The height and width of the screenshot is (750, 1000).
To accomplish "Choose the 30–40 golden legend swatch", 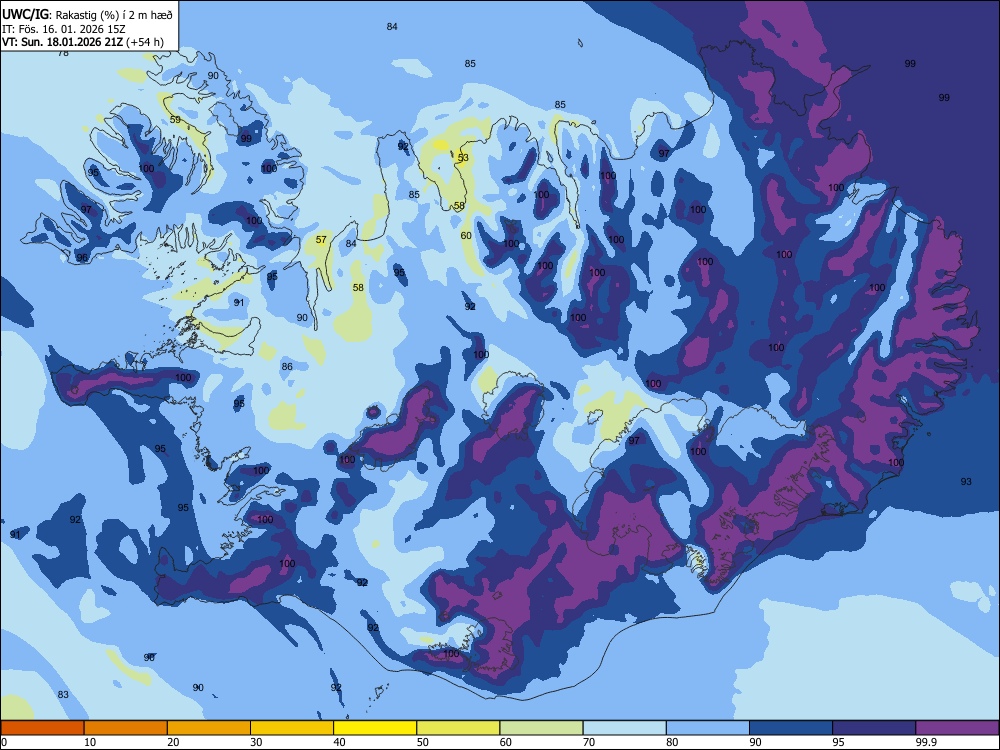I will pos(292,728).
